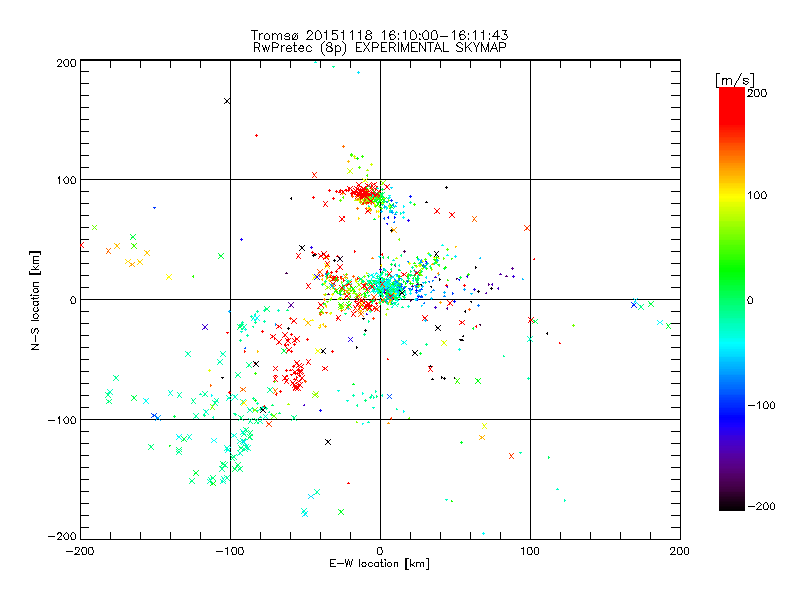Click the colorbar label '0'
This screenshot has width=800, height=600.
(750, 300)
